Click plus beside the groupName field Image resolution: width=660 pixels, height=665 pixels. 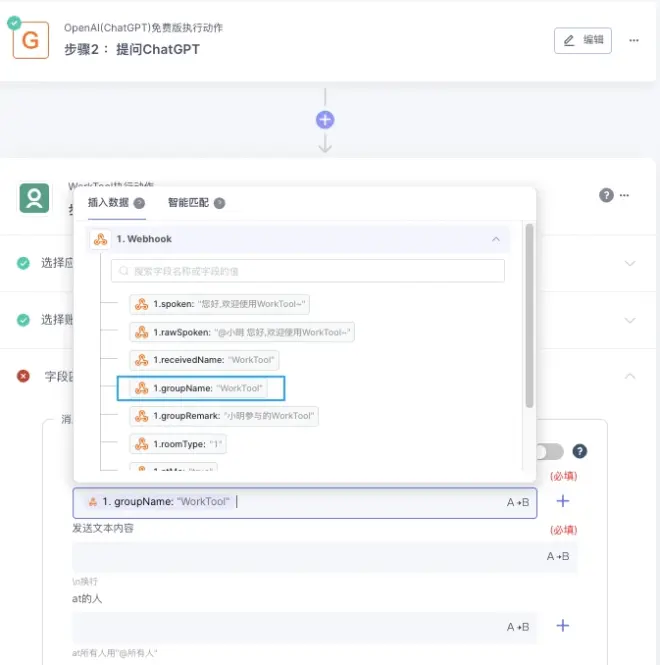tap(563, 501)
